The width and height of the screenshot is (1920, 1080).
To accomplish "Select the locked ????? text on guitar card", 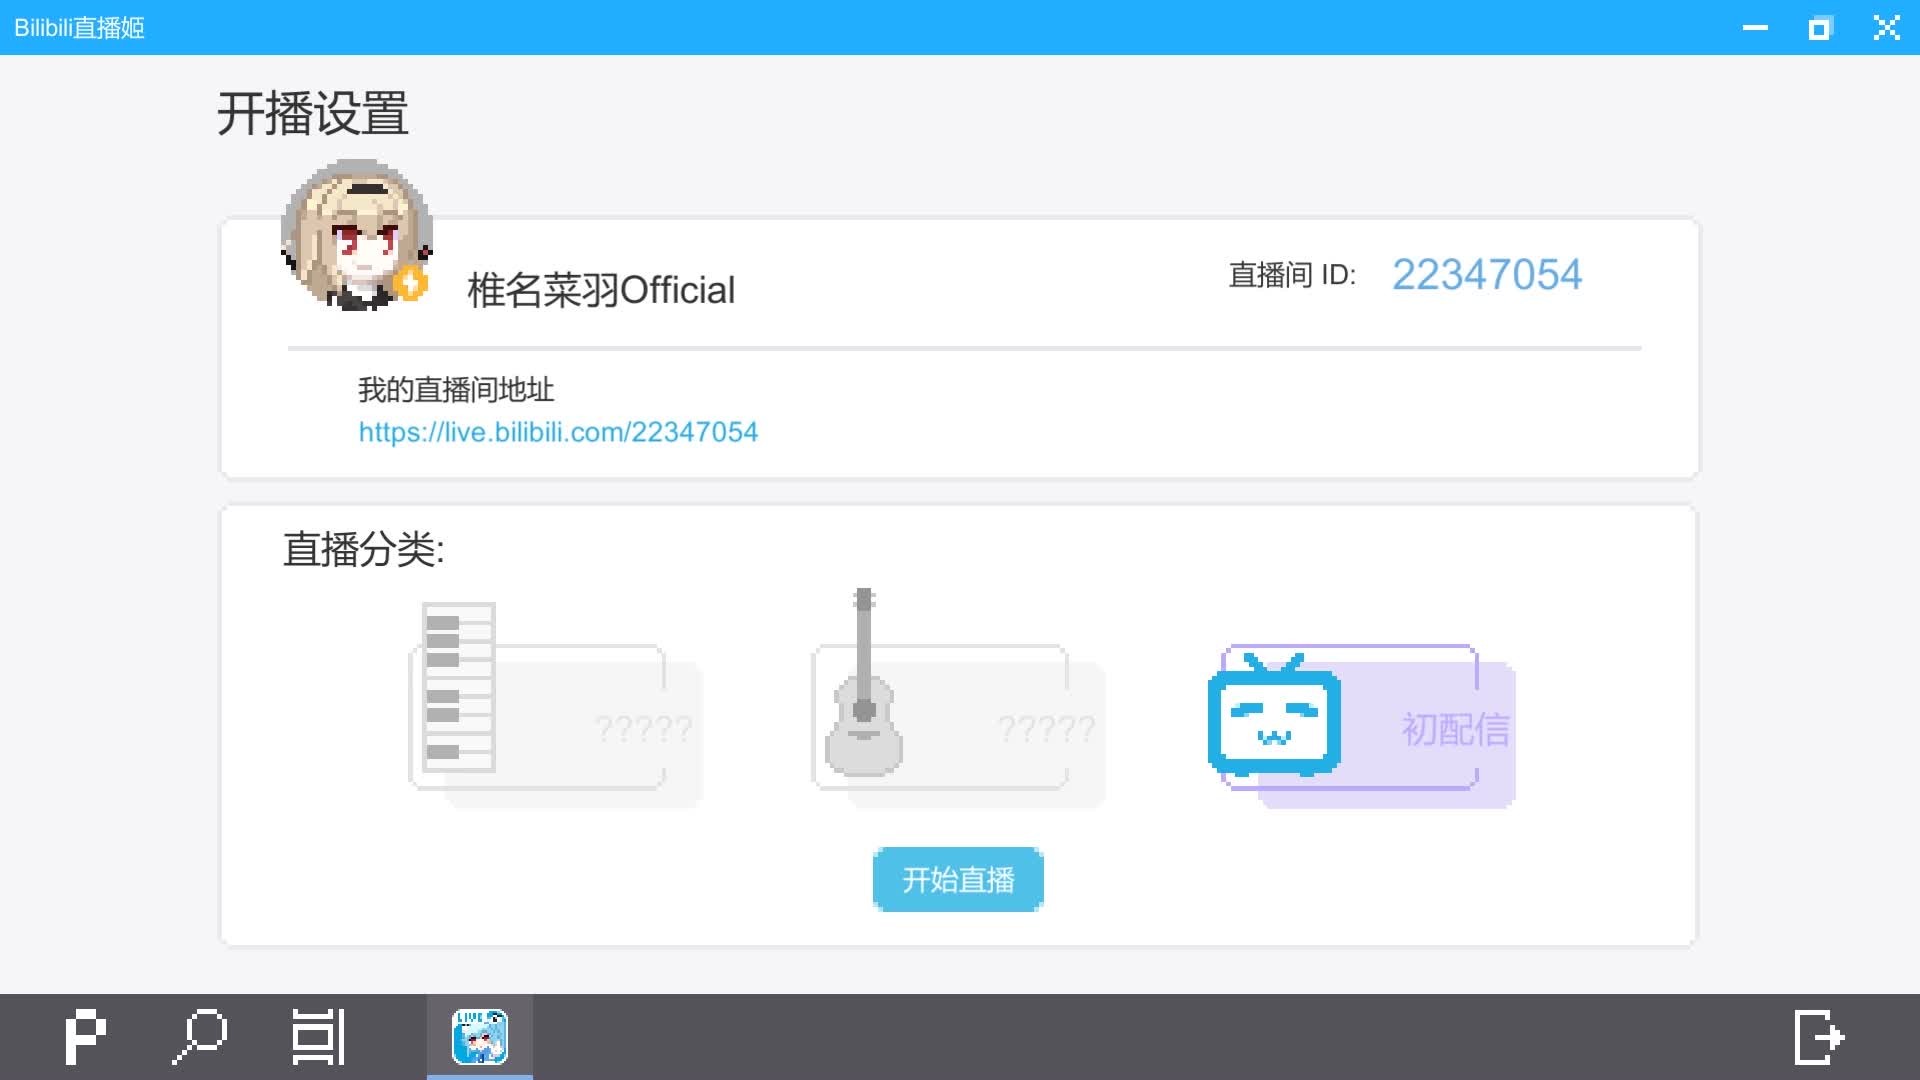I will (1046, 729).
